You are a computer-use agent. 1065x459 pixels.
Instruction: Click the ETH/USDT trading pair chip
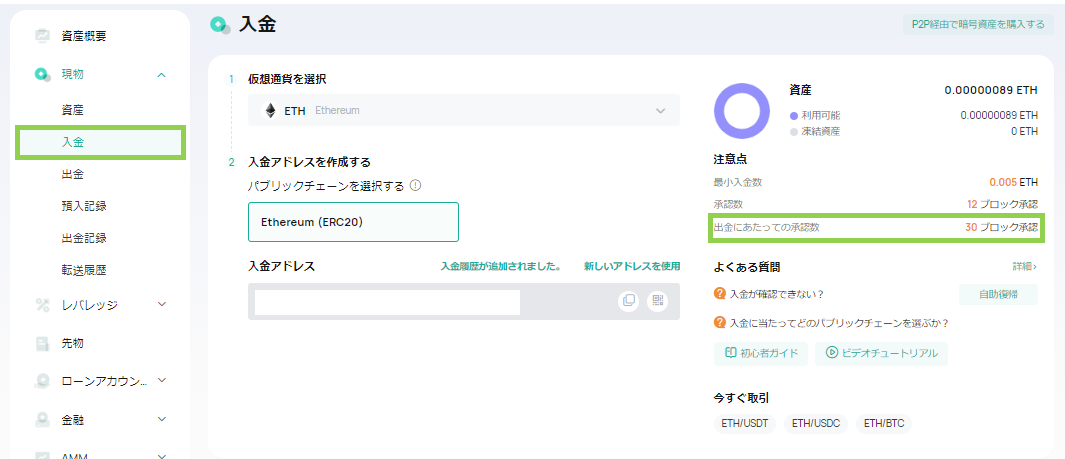745,423
